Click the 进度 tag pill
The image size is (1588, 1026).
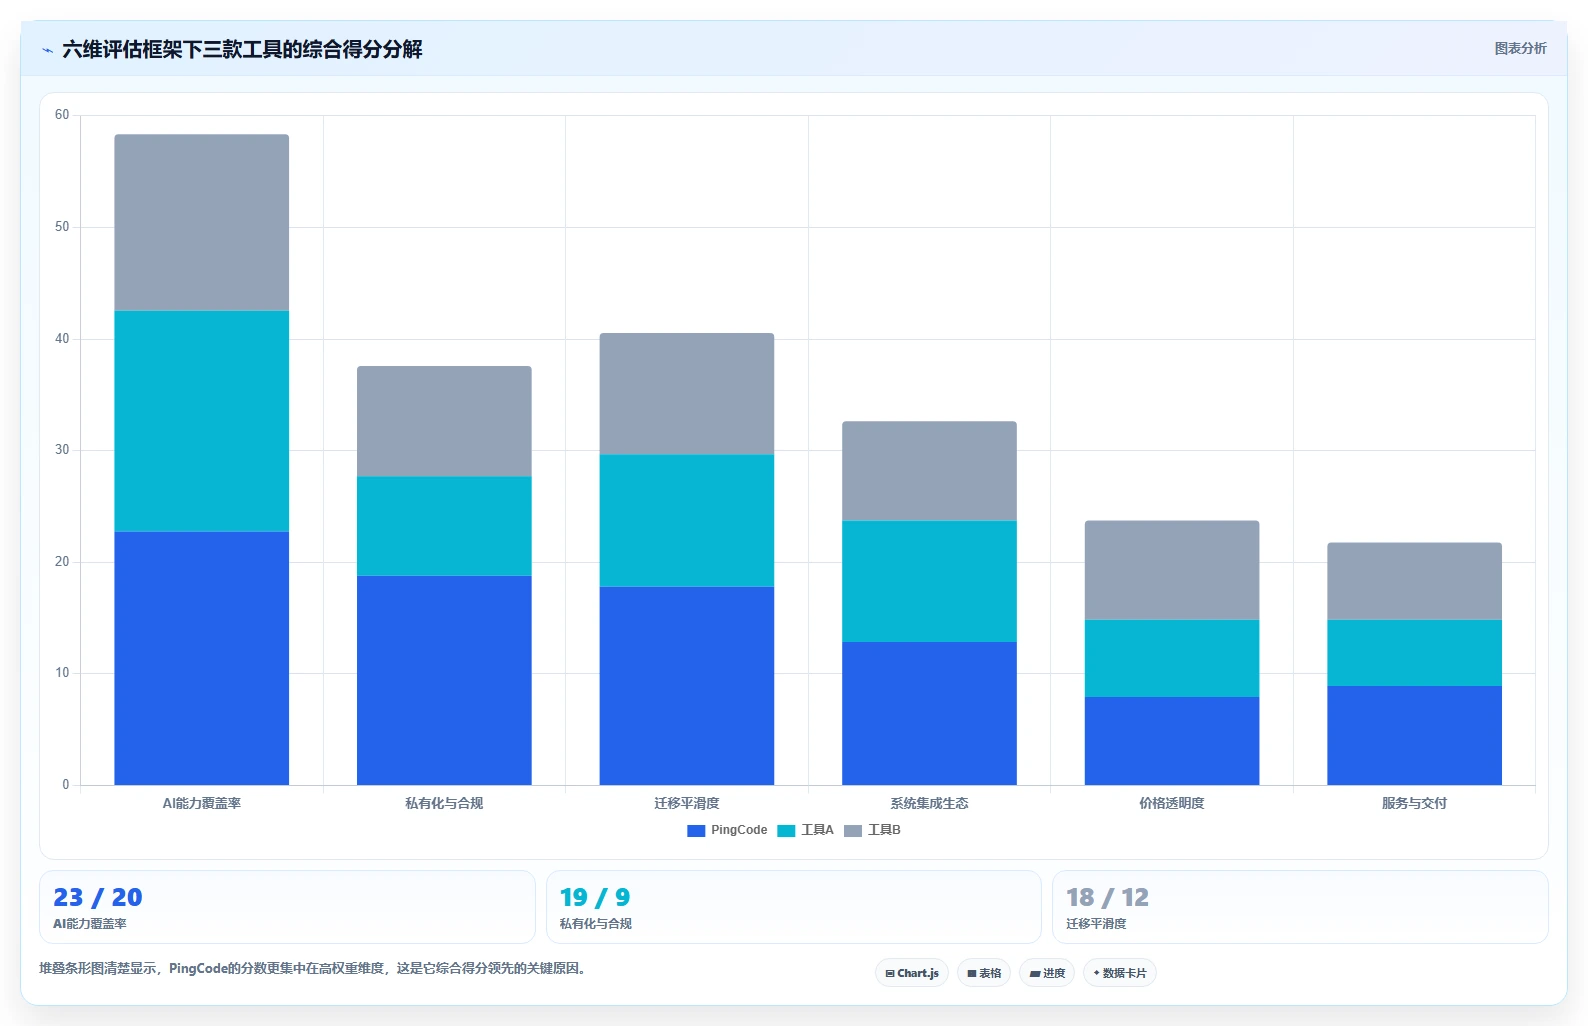1047,973
